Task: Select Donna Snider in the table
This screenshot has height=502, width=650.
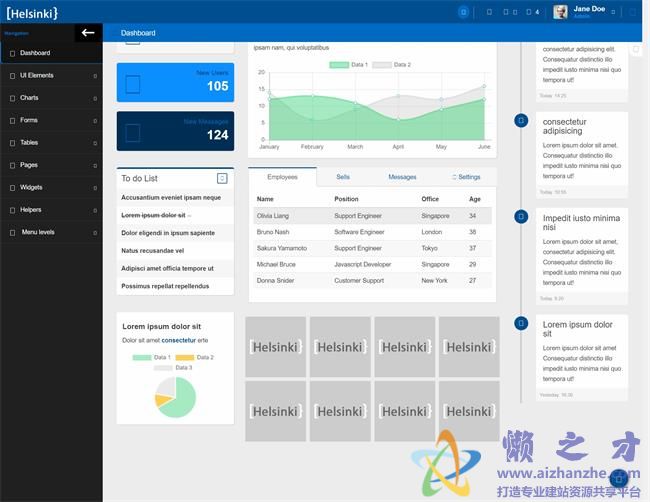Action: tap(372, 280)
